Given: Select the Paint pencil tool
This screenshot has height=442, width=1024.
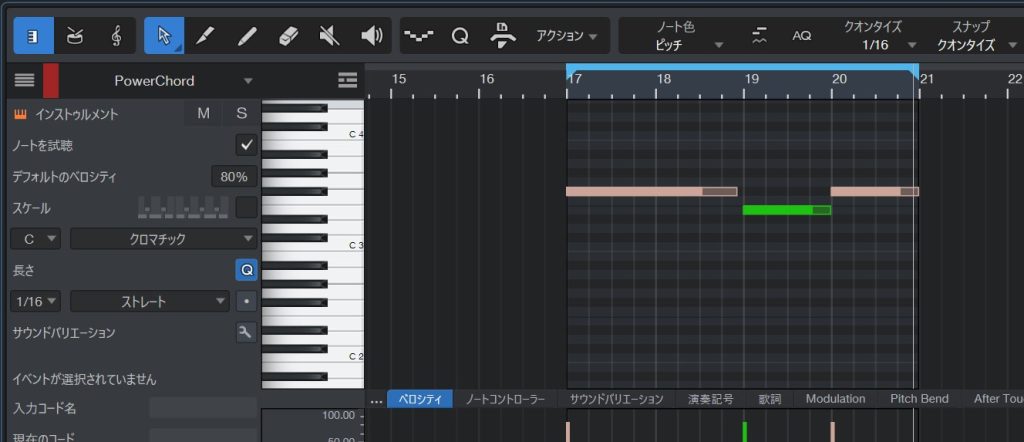Looking at the screenshot, I should point(204,36).
